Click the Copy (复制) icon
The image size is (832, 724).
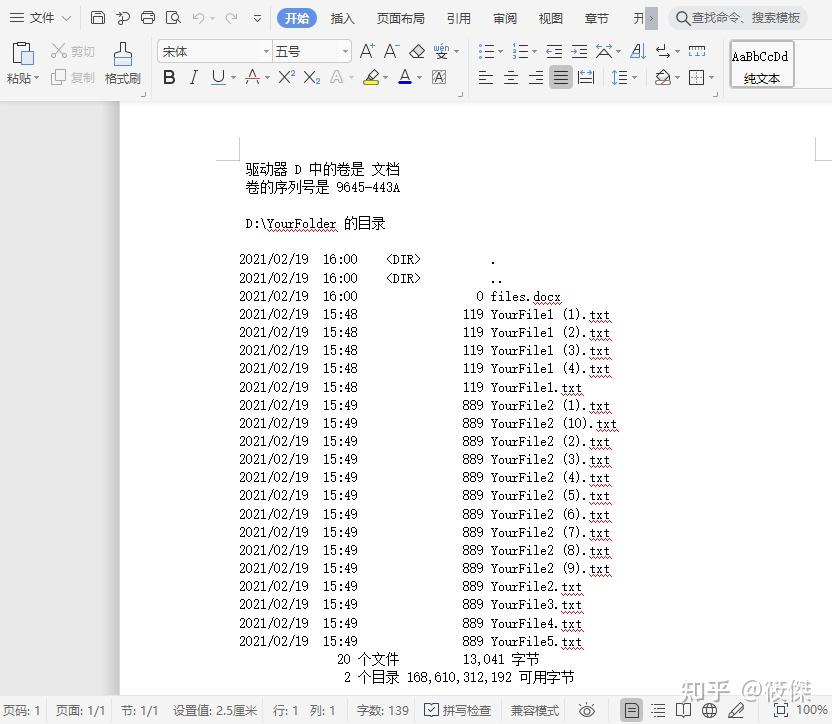[x=58, y=77]
